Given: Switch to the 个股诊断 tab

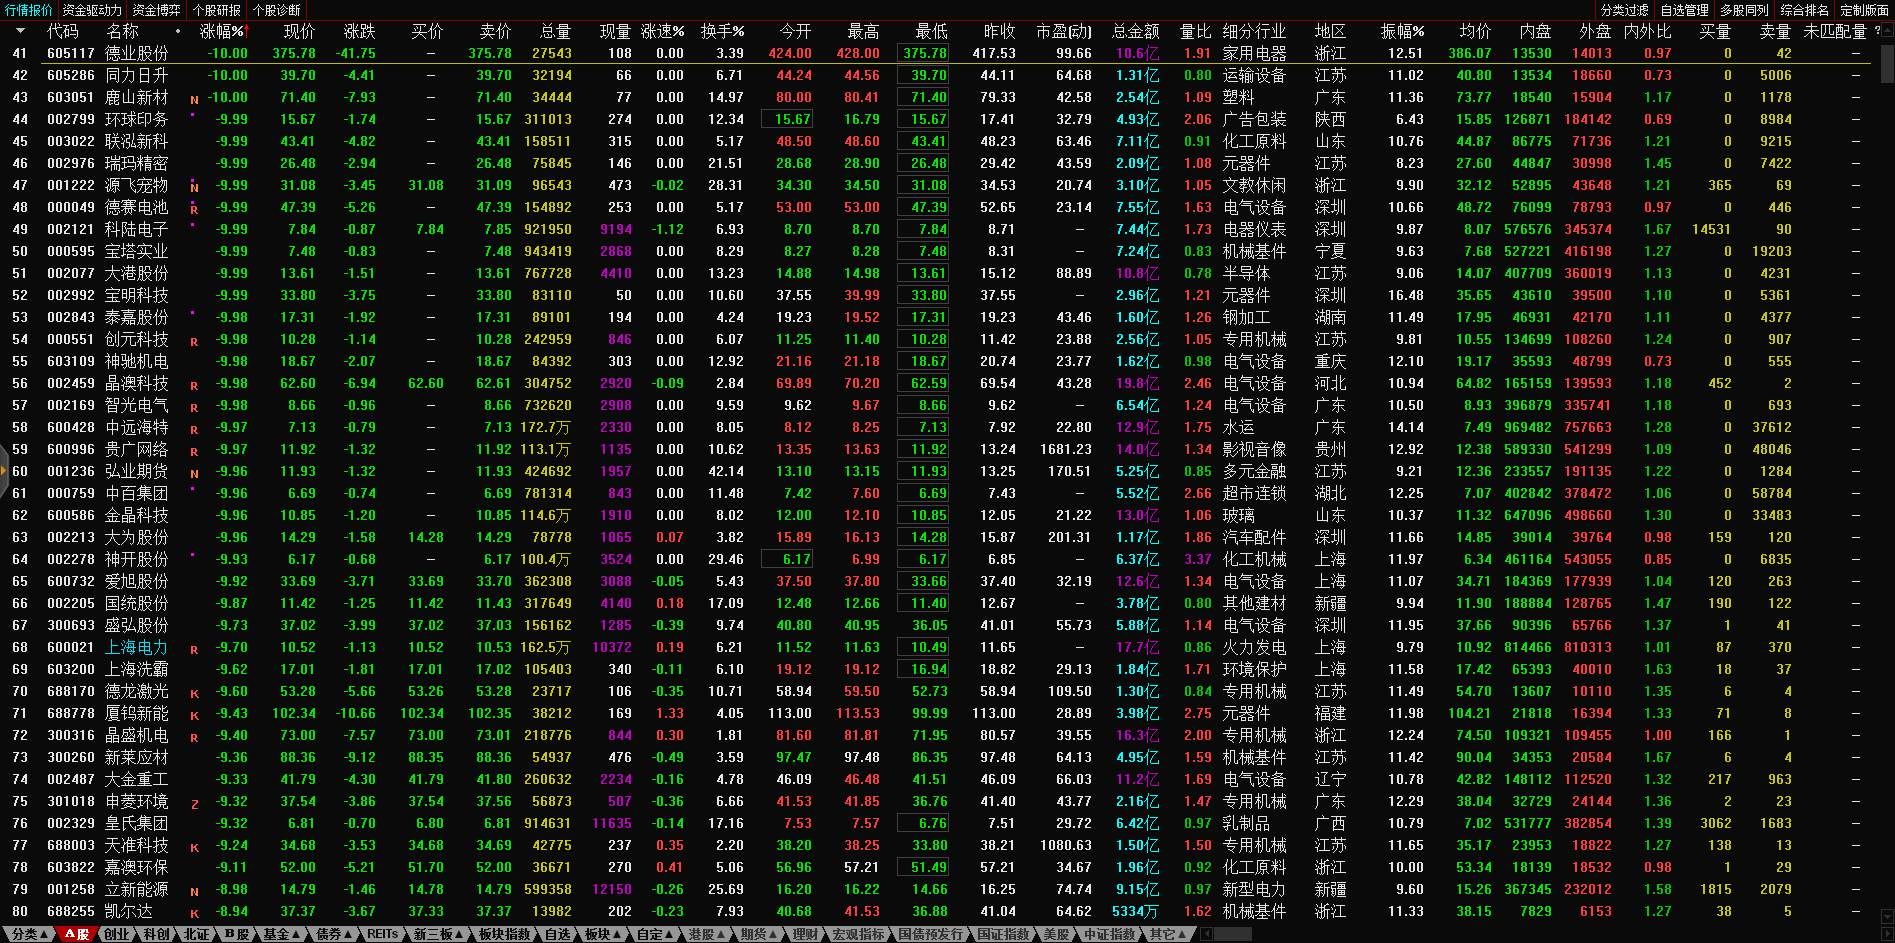Looking at the screenshot, I should pyautogui.click(x=276, y=10).
